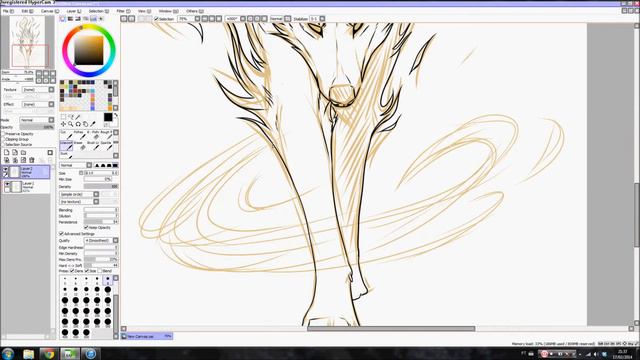
Task: Enable pressure Blend checkbox
Action: (x=100, y=271)
